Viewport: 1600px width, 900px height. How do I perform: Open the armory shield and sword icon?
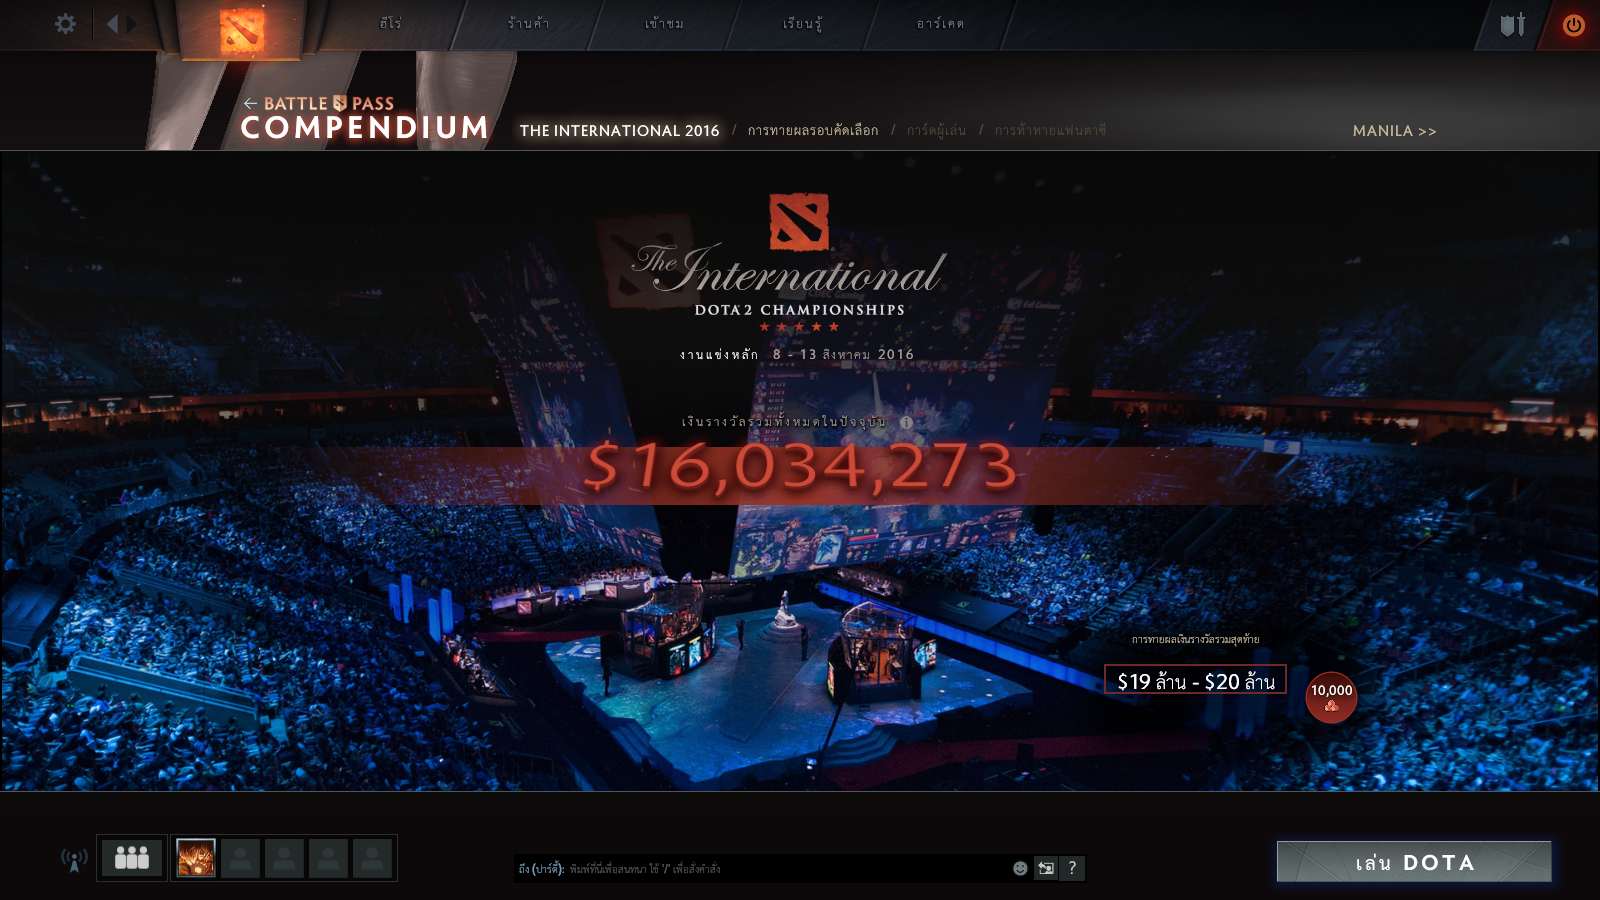1513,25
